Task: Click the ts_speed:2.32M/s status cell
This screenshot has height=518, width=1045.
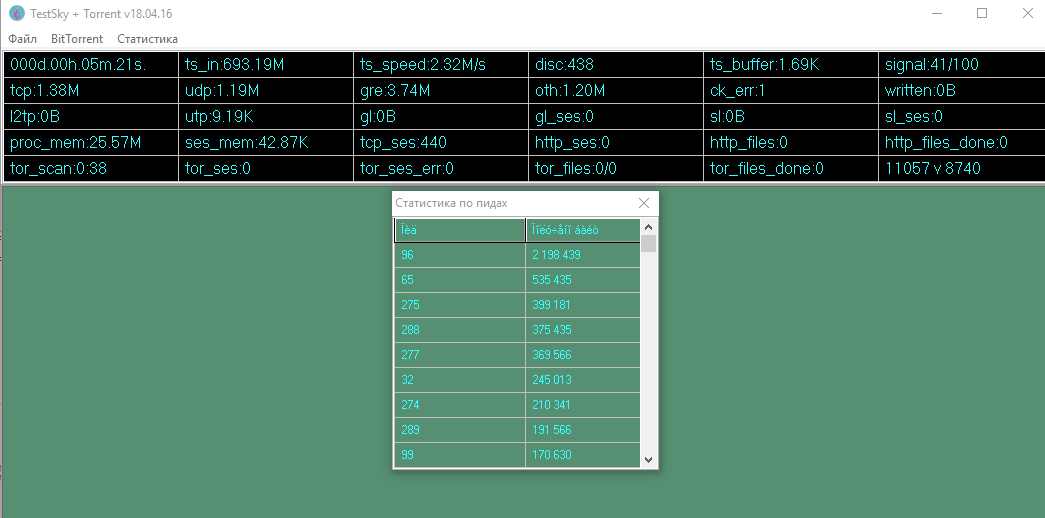Action: coord(441,65)
